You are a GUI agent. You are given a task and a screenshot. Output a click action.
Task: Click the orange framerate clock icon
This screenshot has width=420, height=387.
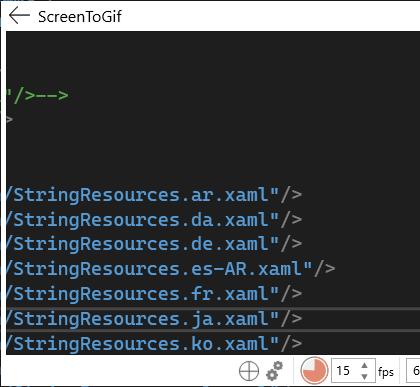coord(314,370)
